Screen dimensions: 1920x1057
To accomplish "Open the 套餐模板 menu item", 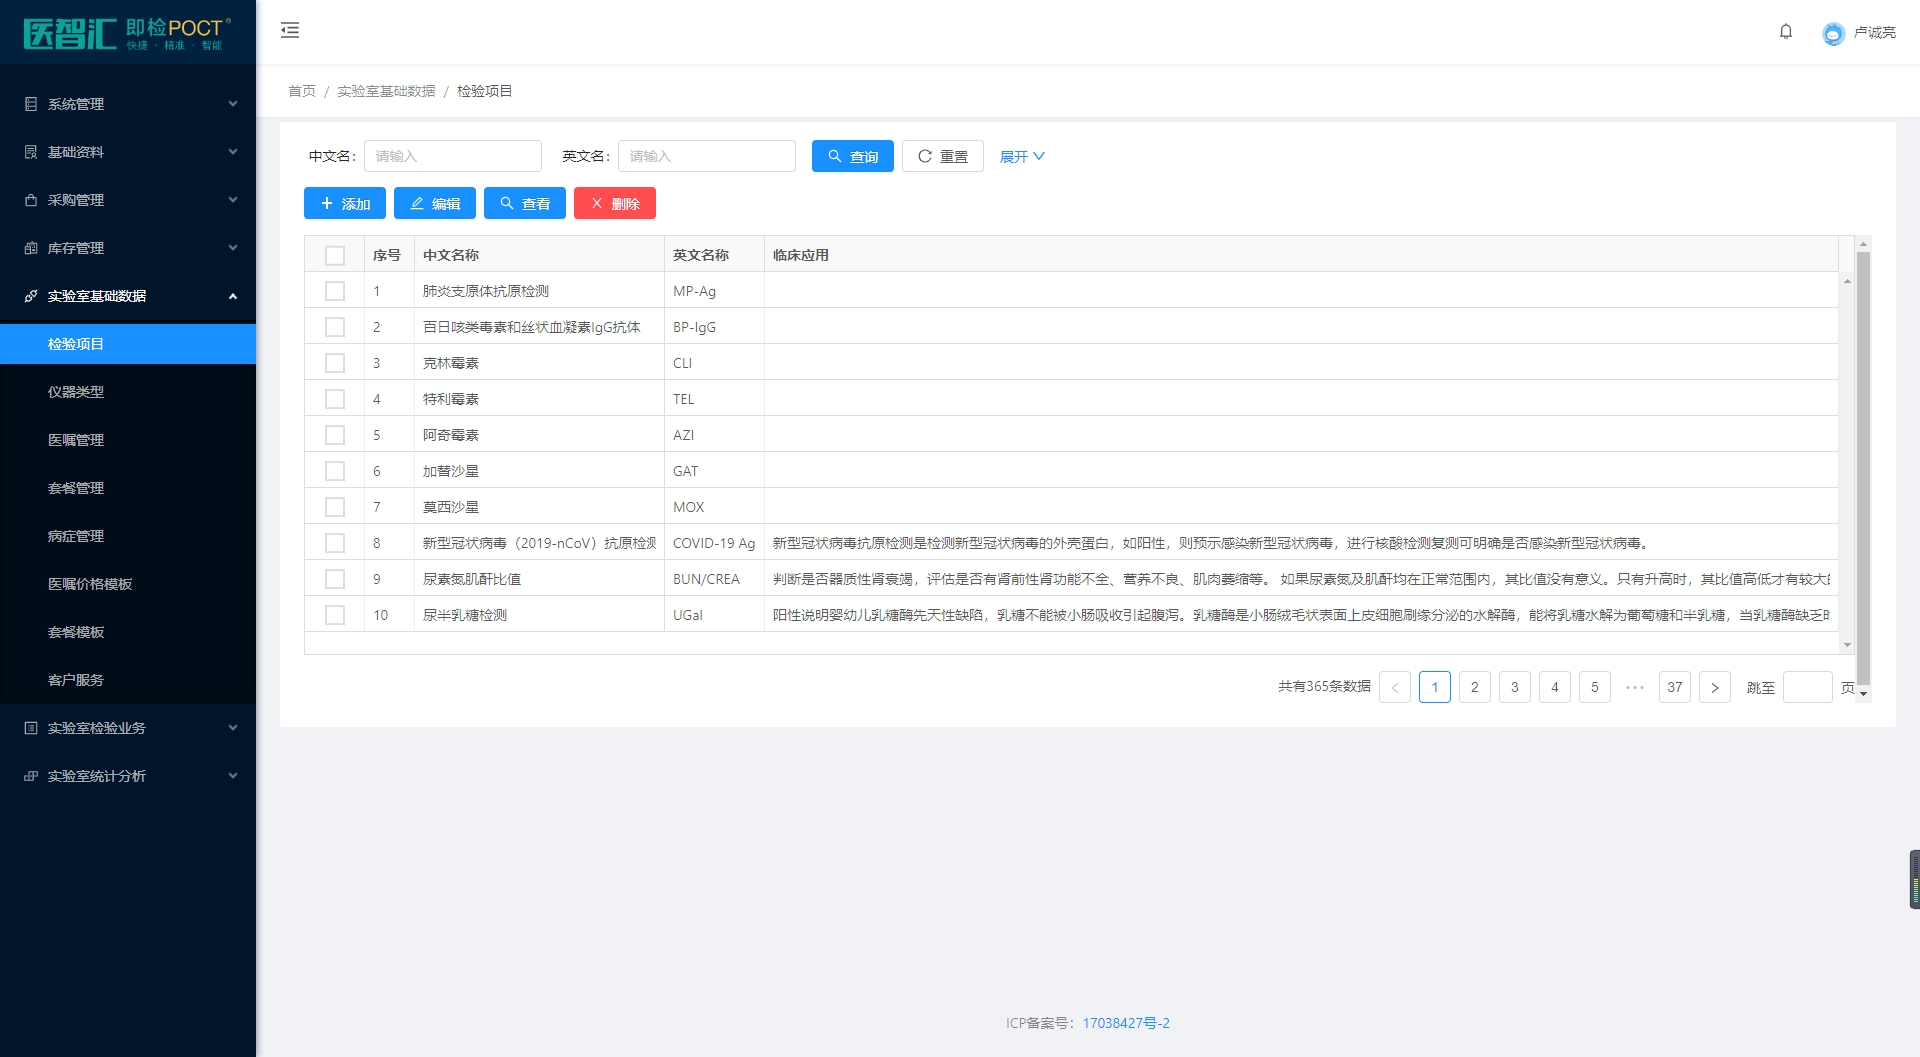I will (x=128, y=632).
